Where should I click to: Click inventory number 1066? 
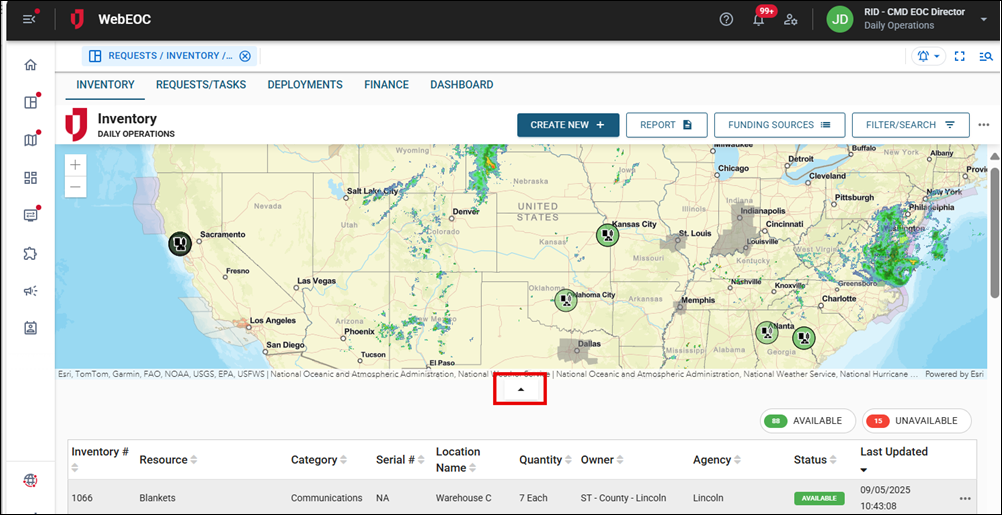click(x=82, y=498)
